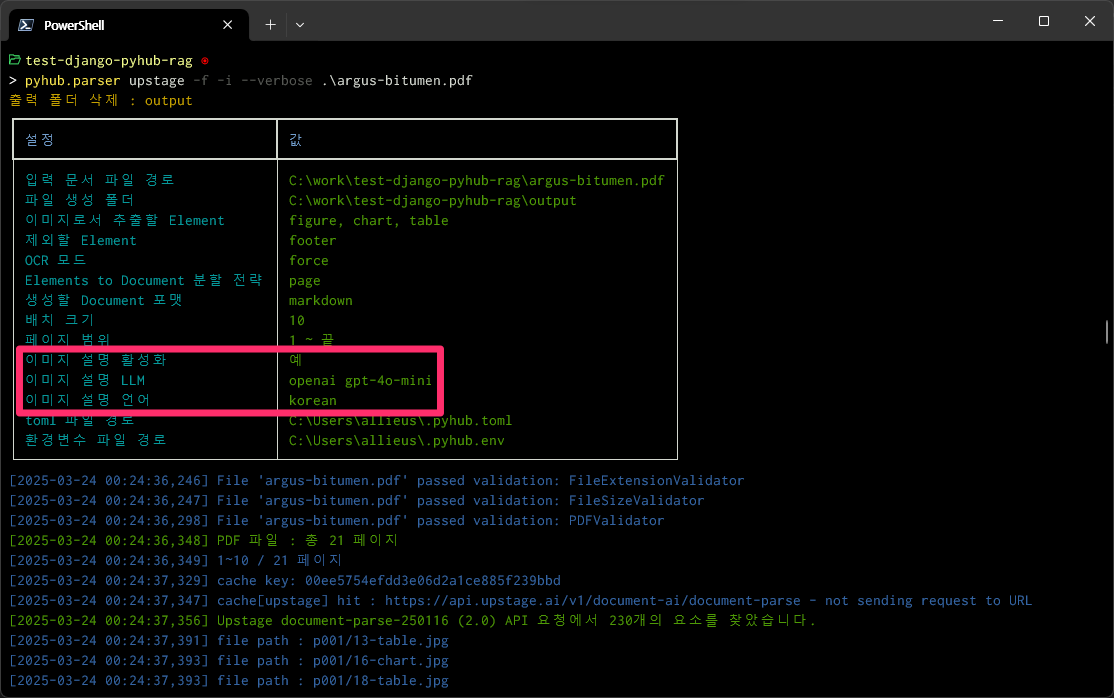Click the PowerShell icon in the tab
The image size is (1114, 698).
pos(27,24)
